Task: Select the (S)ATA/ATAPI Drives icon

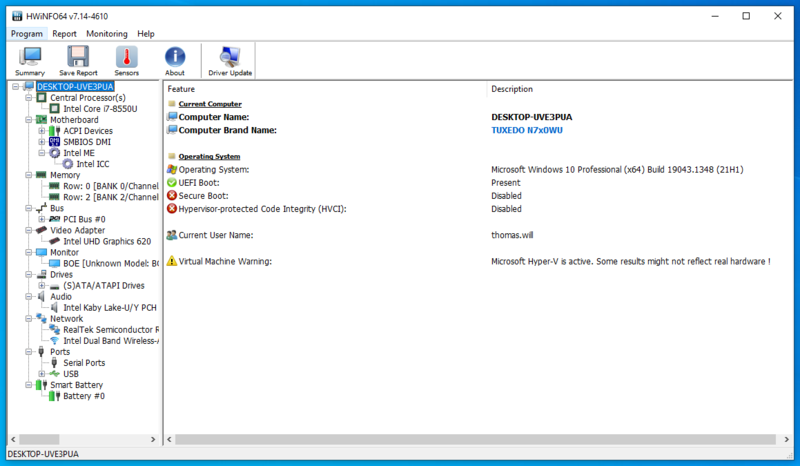Action: [x=55, y=286]
